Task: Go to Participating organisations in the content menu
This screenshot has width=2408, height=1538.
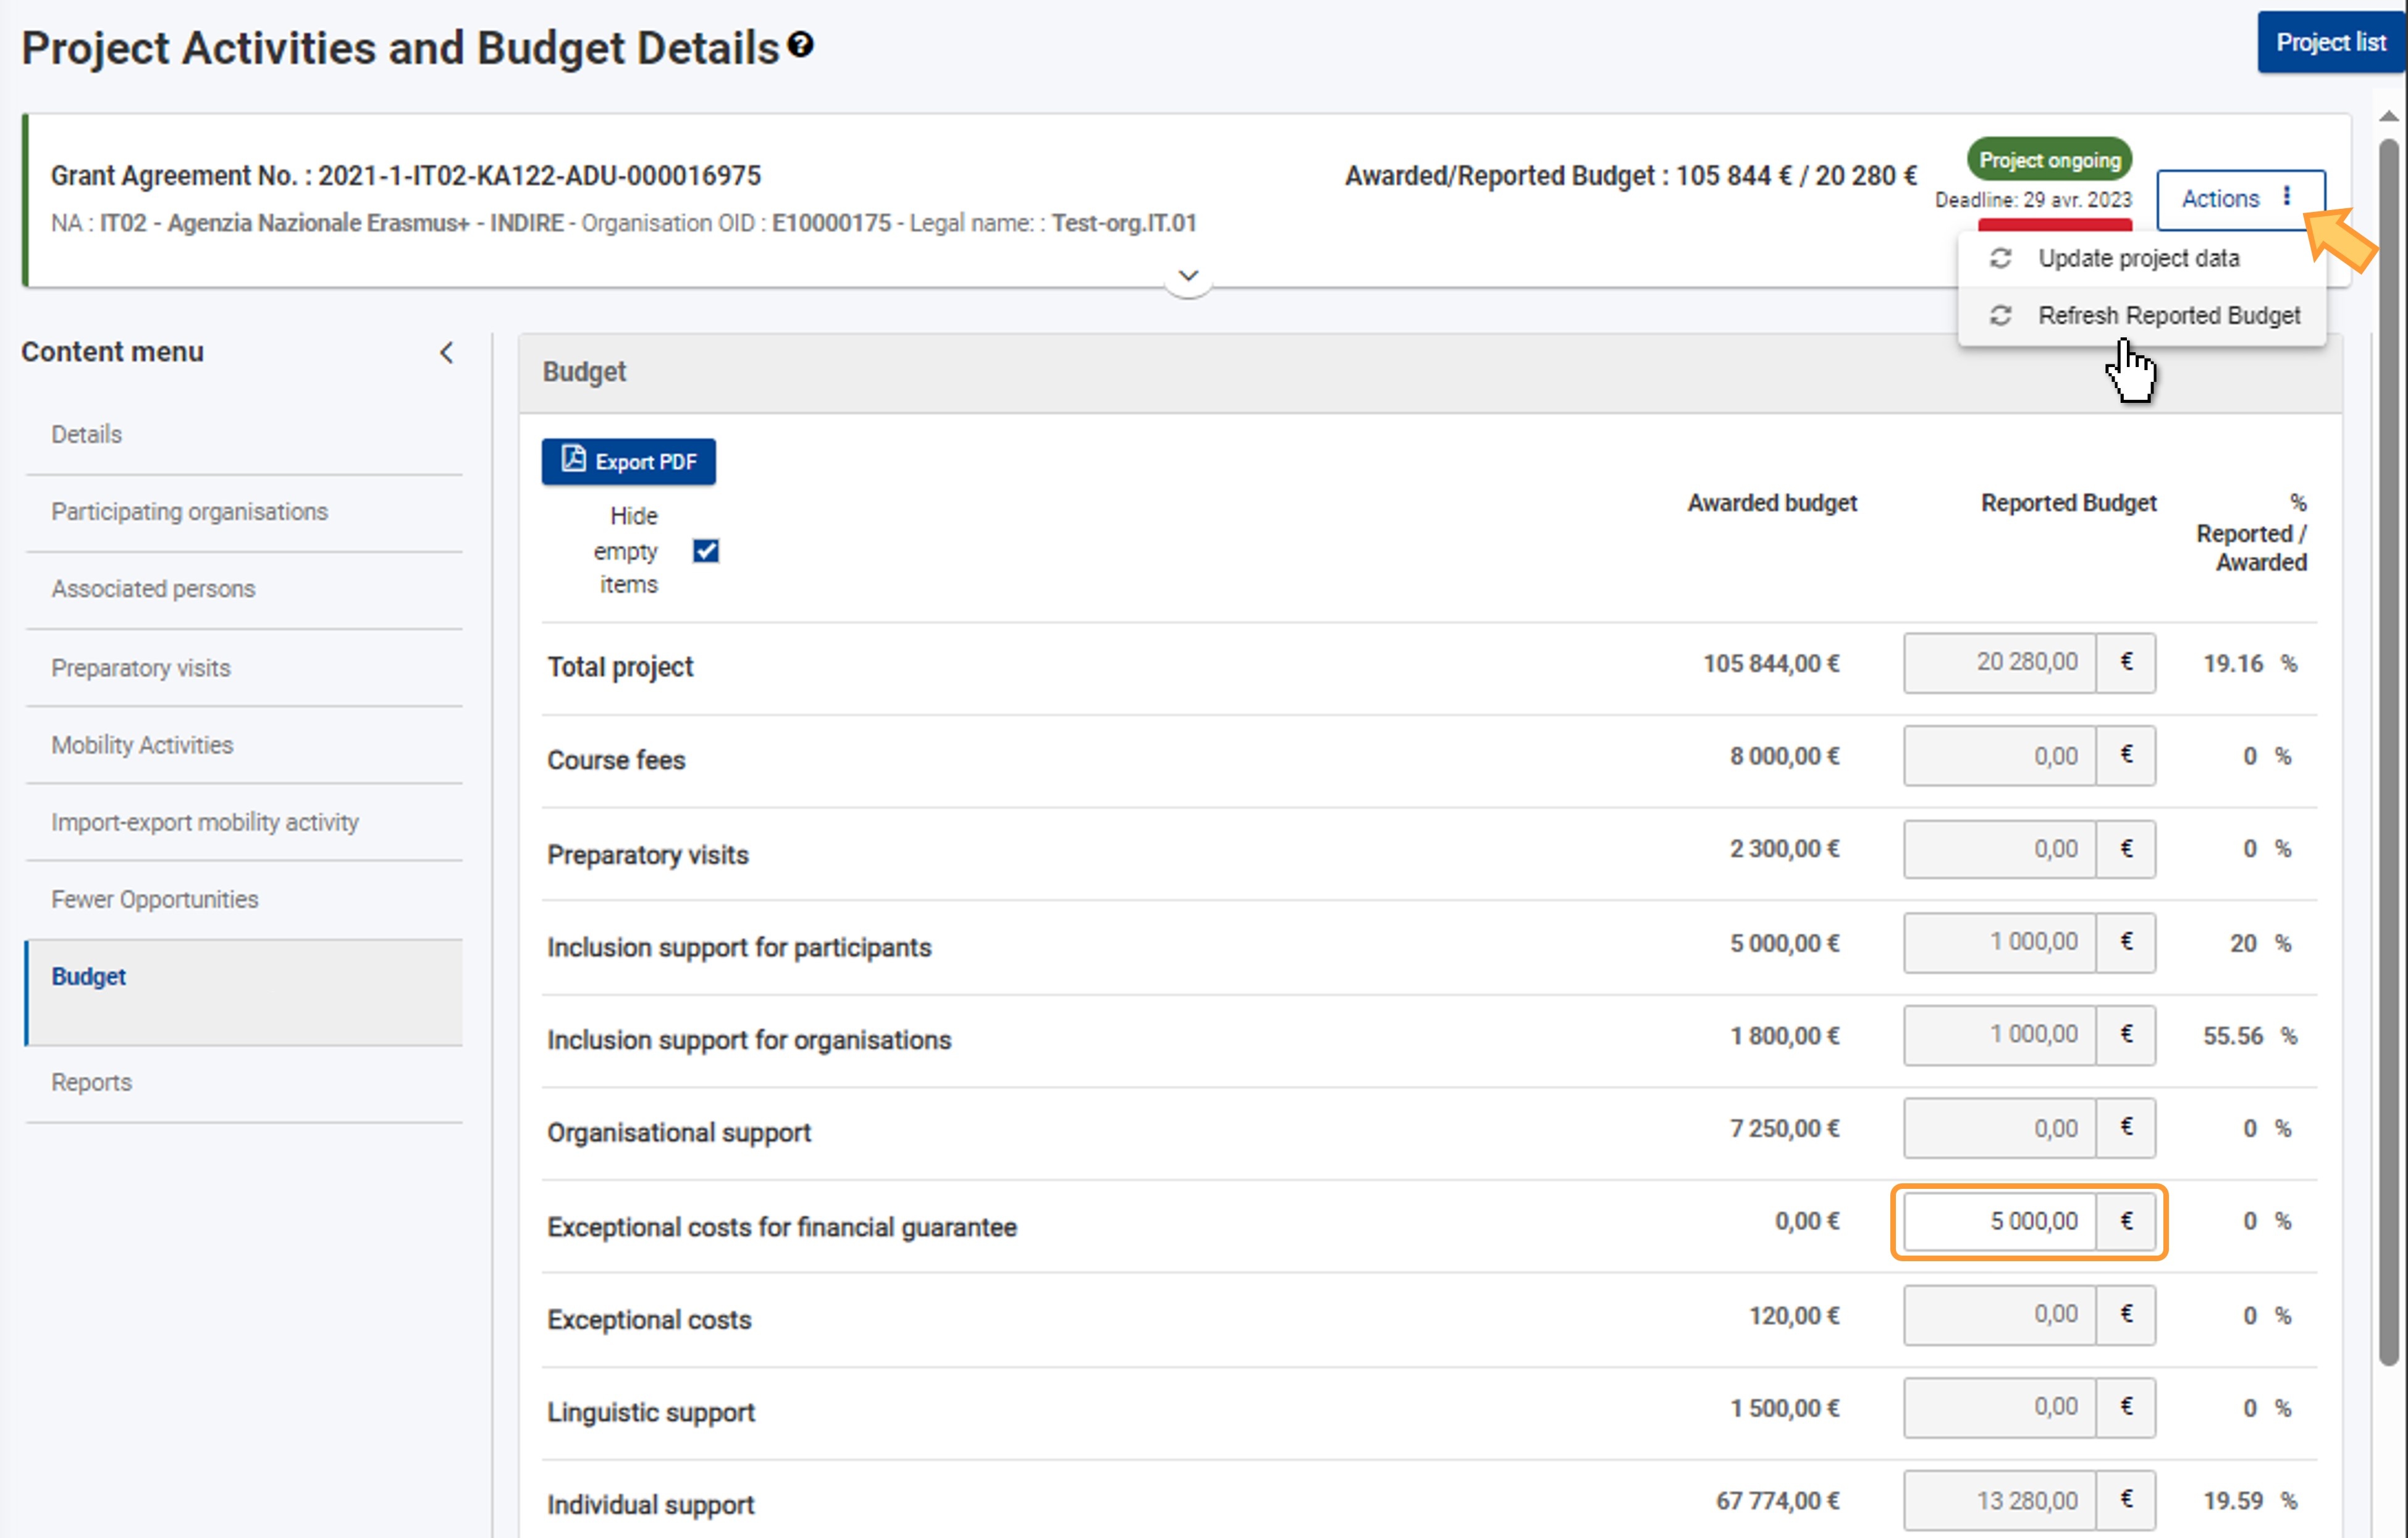Action: 189,512
